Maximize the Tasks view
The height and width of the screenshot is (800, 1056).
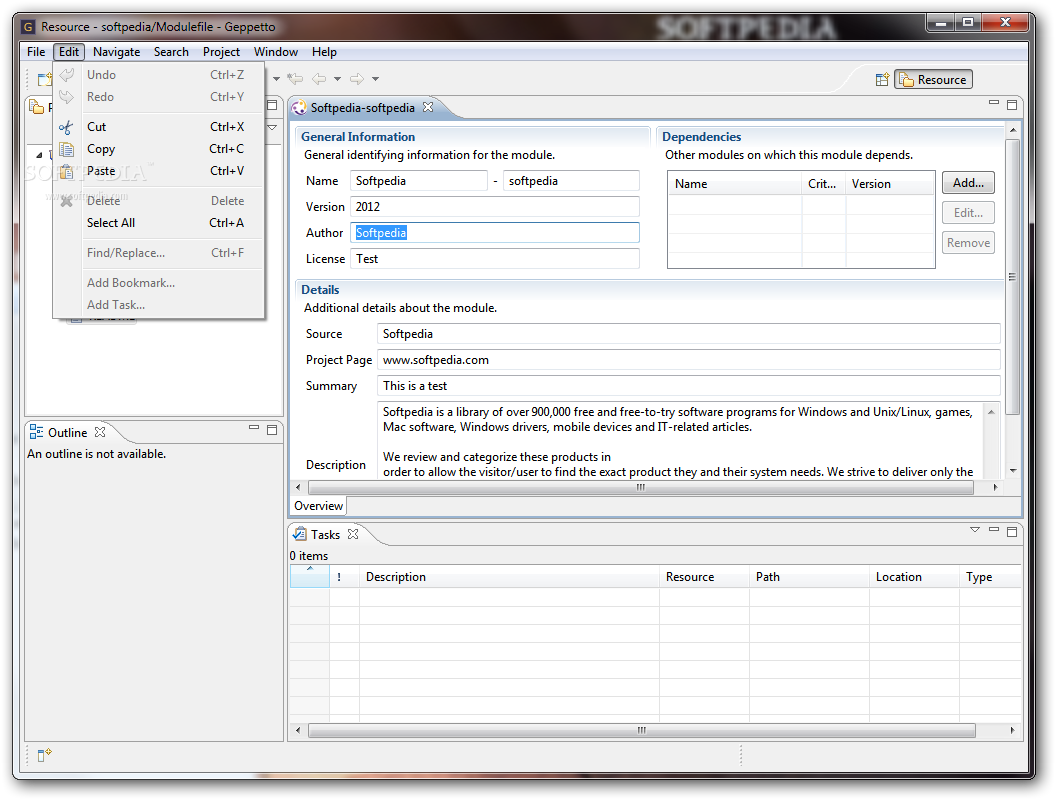click(x=1012, y=531)
